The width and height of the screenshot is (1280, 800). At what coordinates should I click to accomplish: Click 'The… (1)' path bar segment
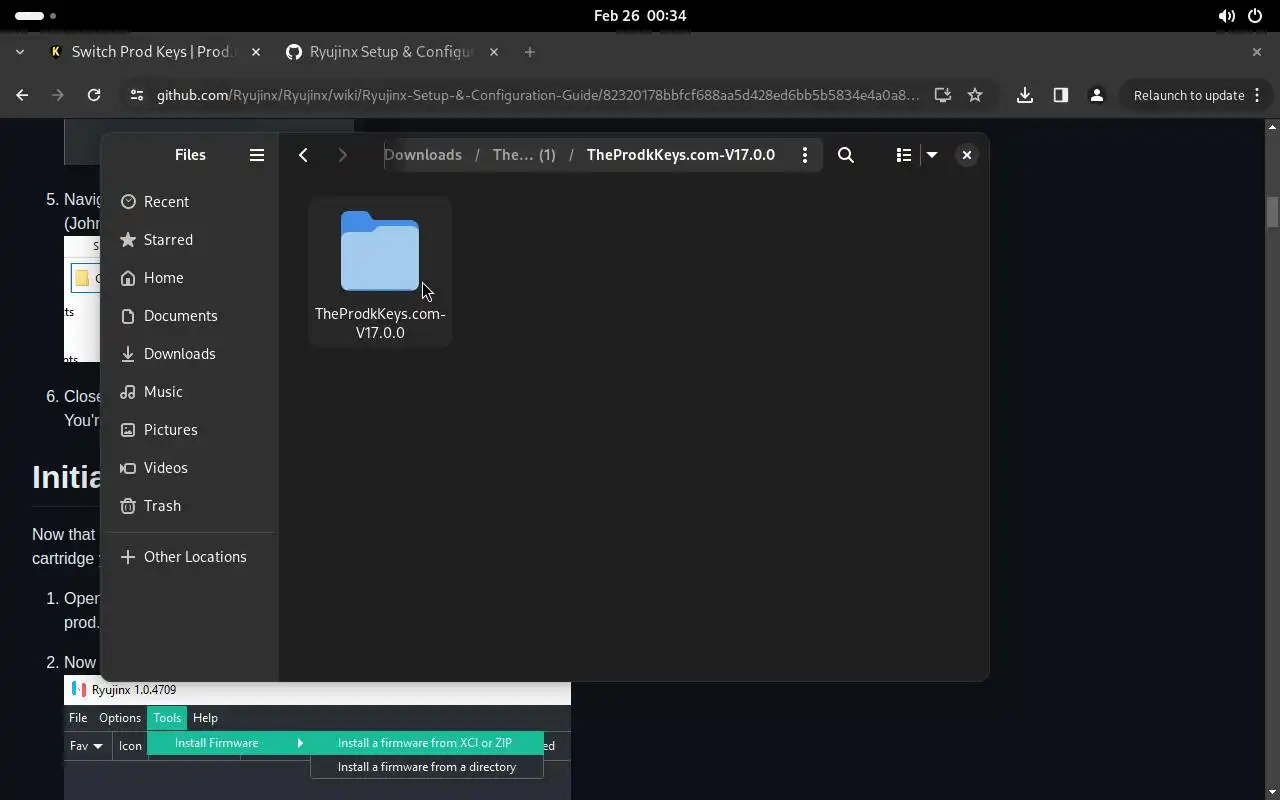[x=524, y=155]
